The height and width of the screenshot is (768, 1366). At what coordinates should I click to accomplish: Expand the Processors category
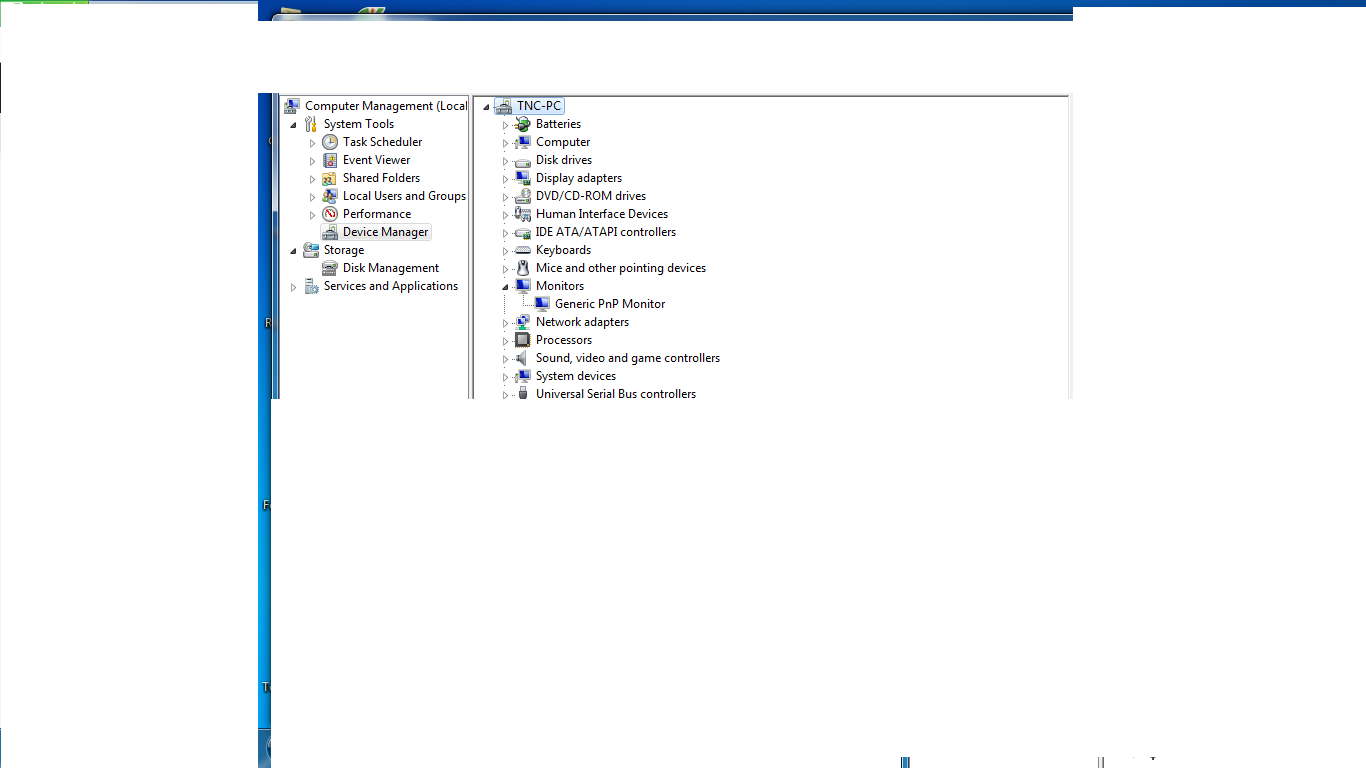pyautogui.click(x=505, y=341)
